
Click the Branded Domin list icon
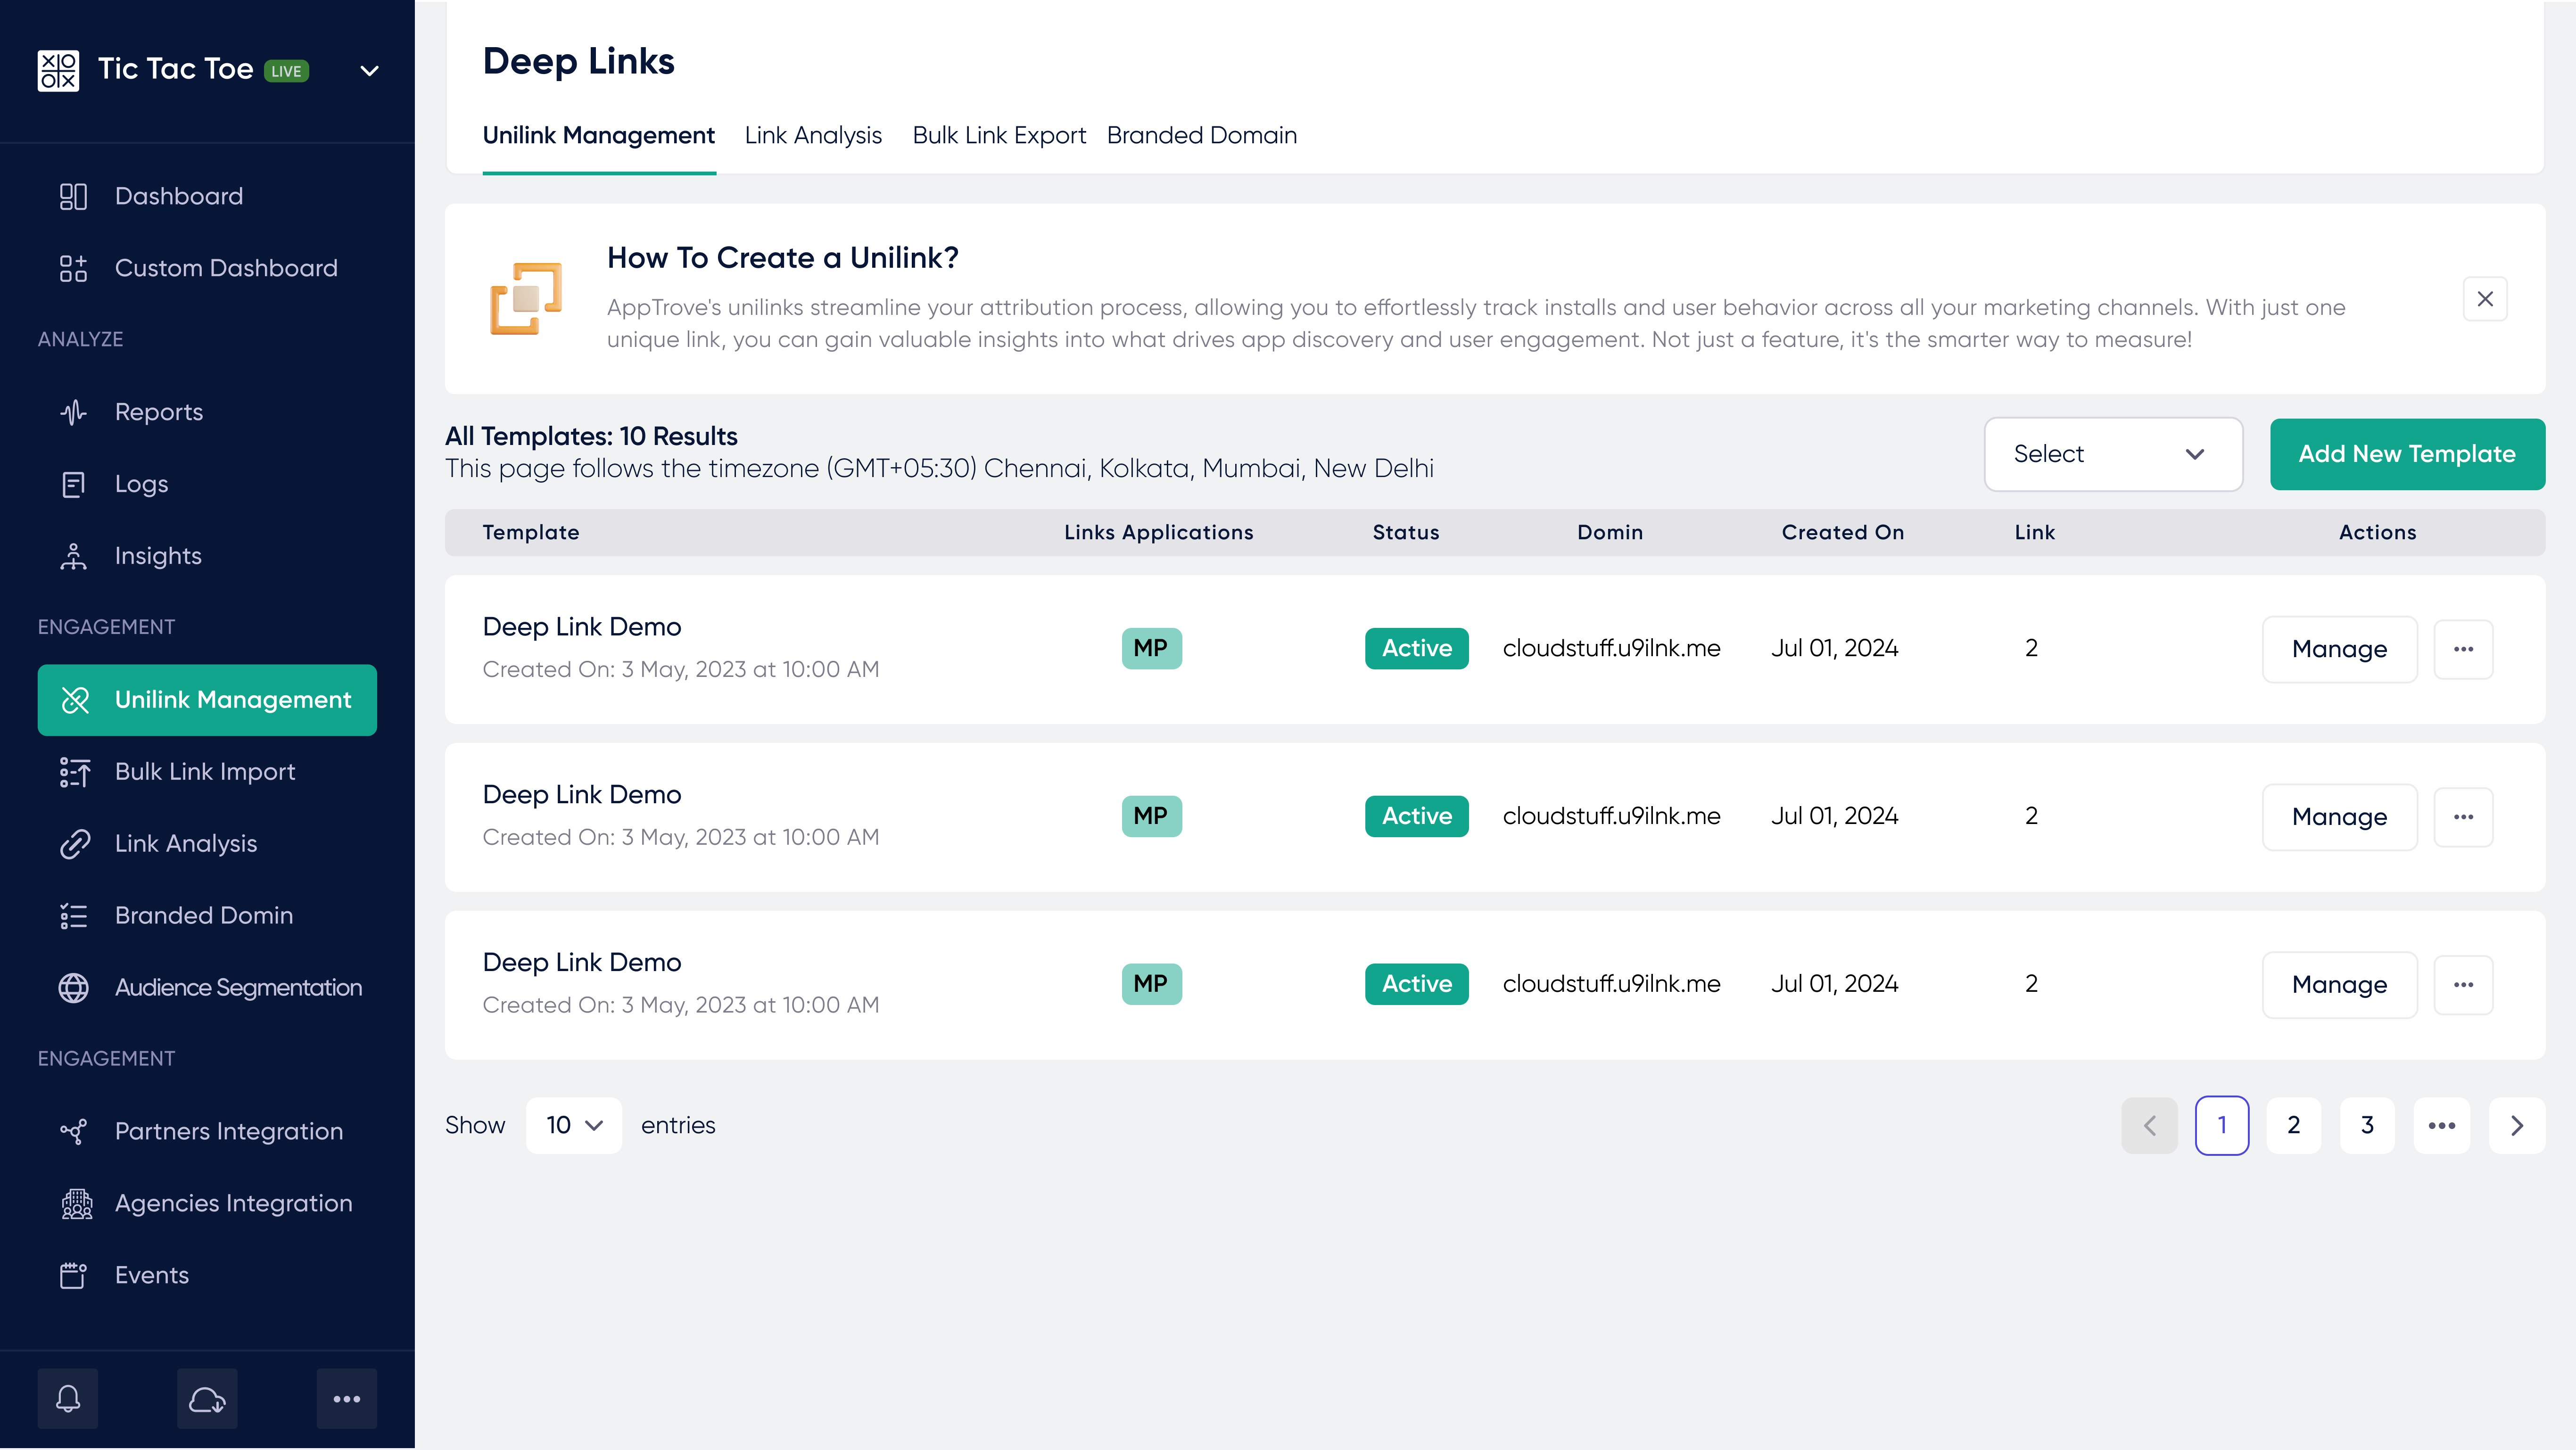click(73, 916)
